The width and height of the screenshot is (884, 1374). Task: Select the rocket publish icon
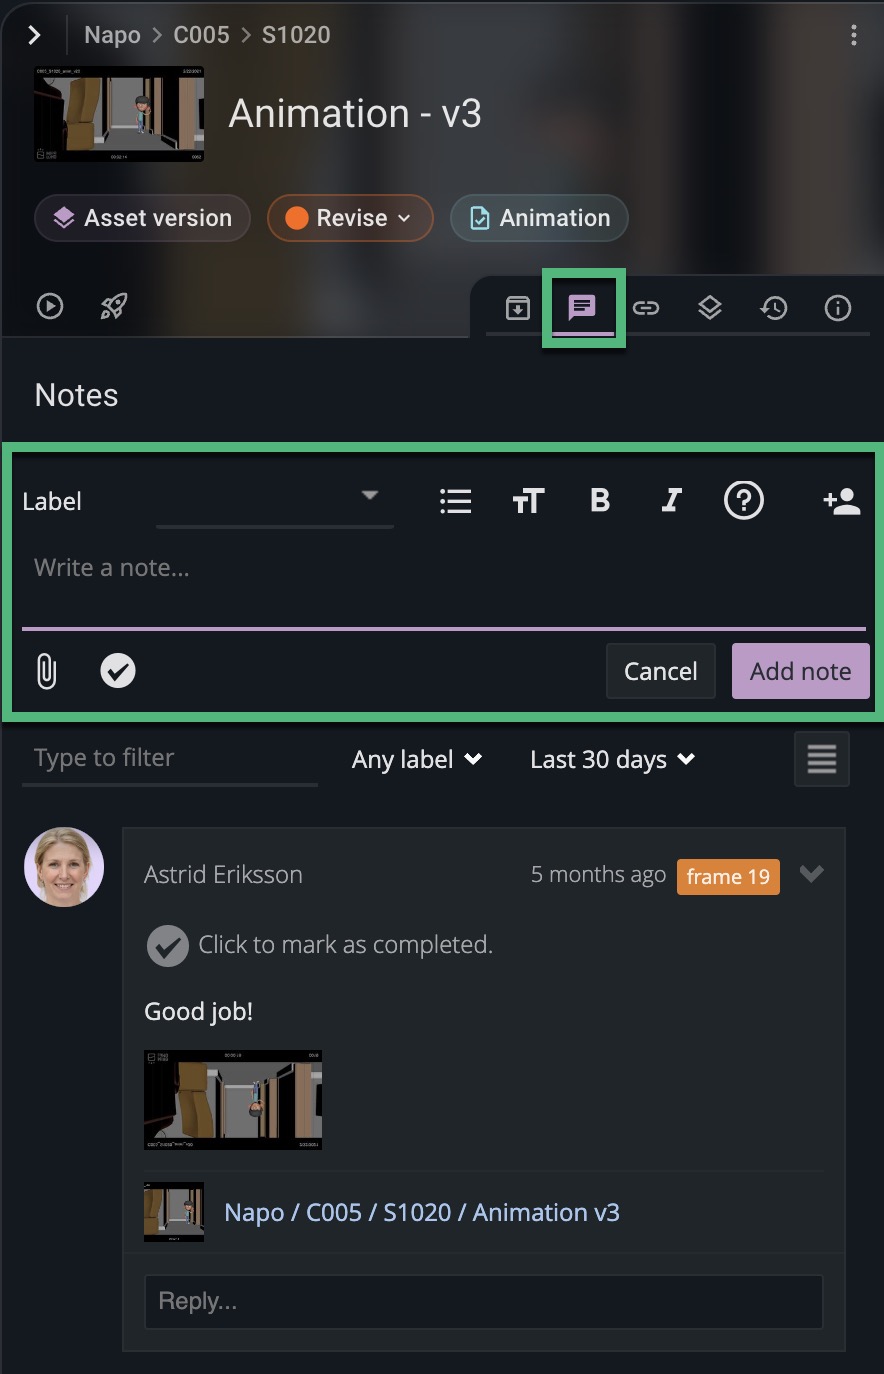coord(112,306)
